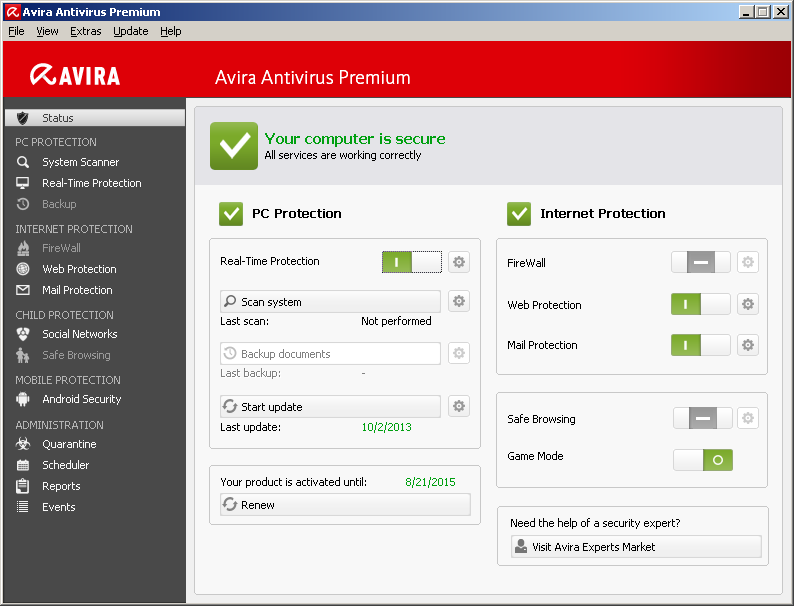
Task: Click the gear icon beside Start update
Action: click(x=459, y=406)
